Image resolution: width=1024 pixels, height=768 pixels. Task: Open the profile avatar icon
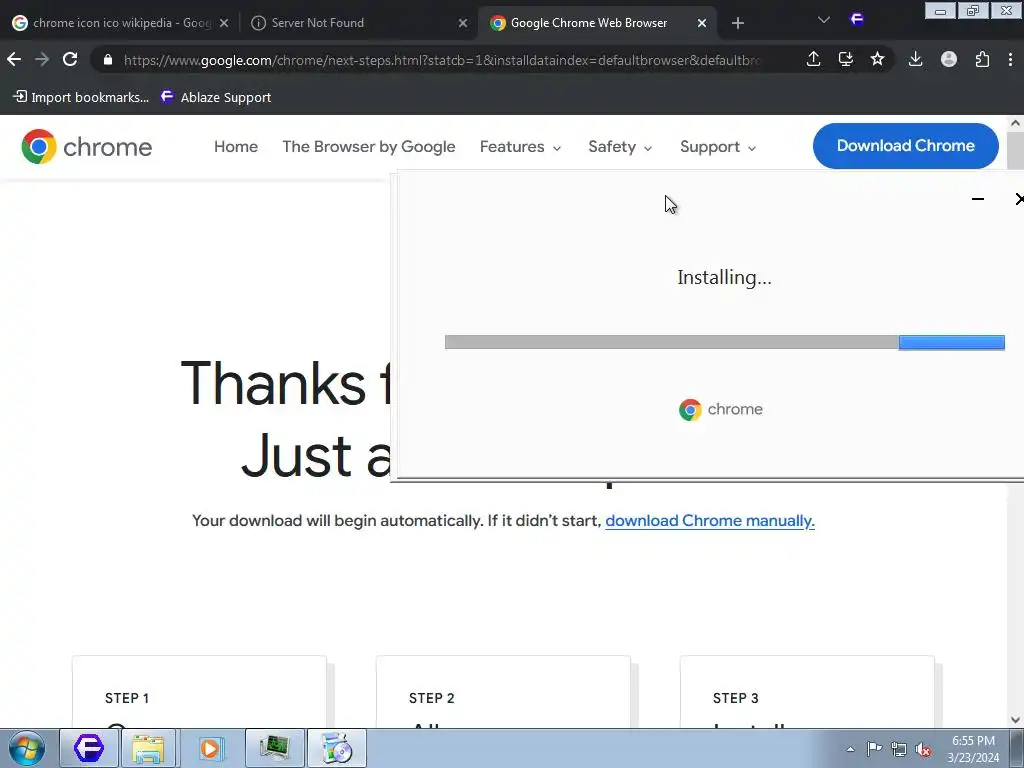tap(949, 59)
